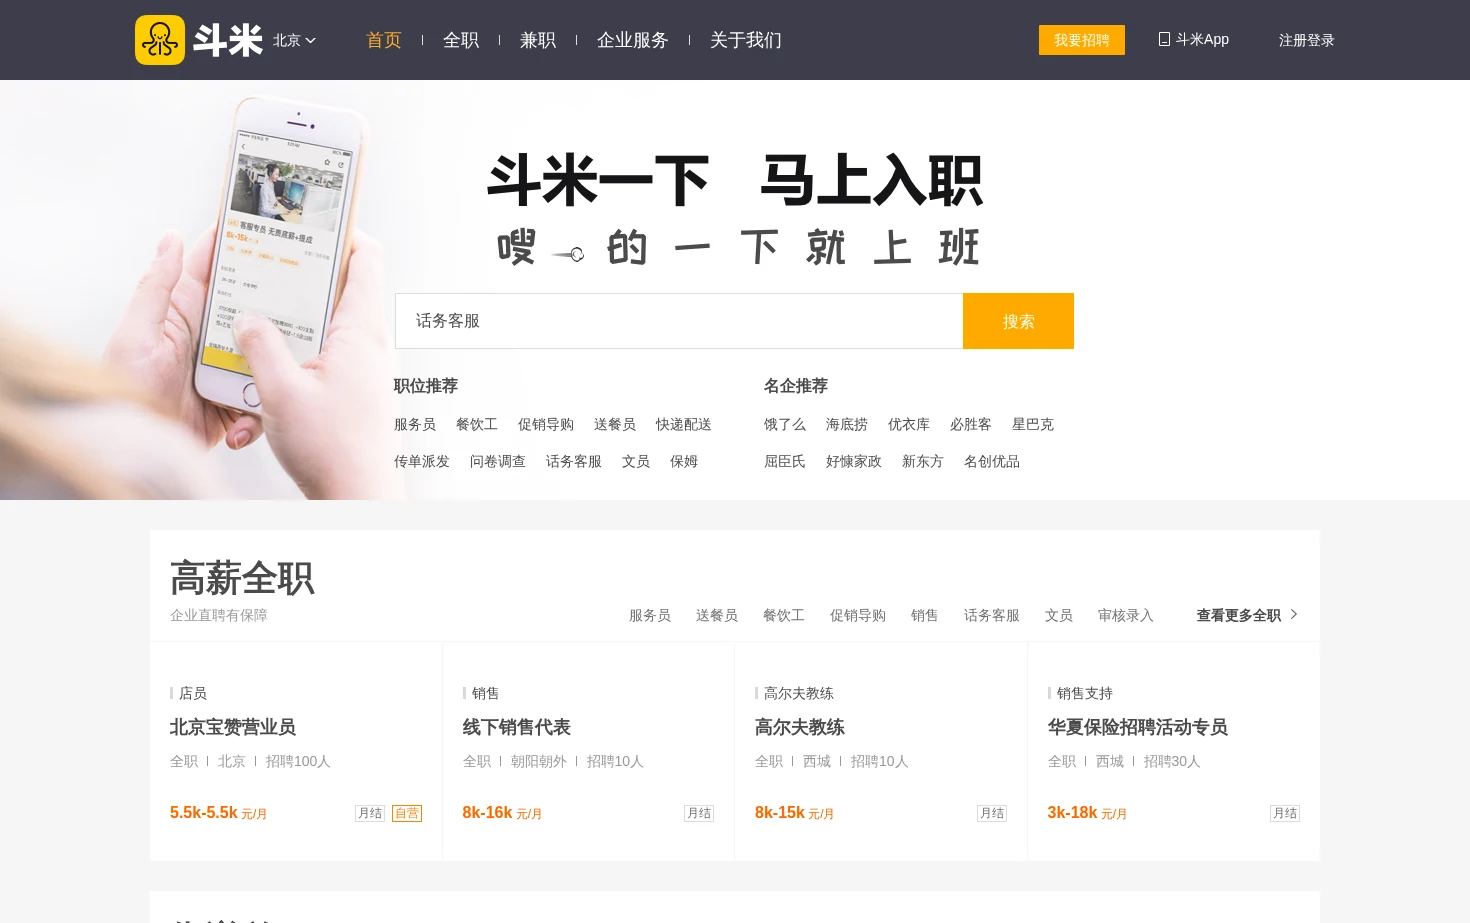Click the arrow next to 查看更多全职

click(x=1294, y=614)
